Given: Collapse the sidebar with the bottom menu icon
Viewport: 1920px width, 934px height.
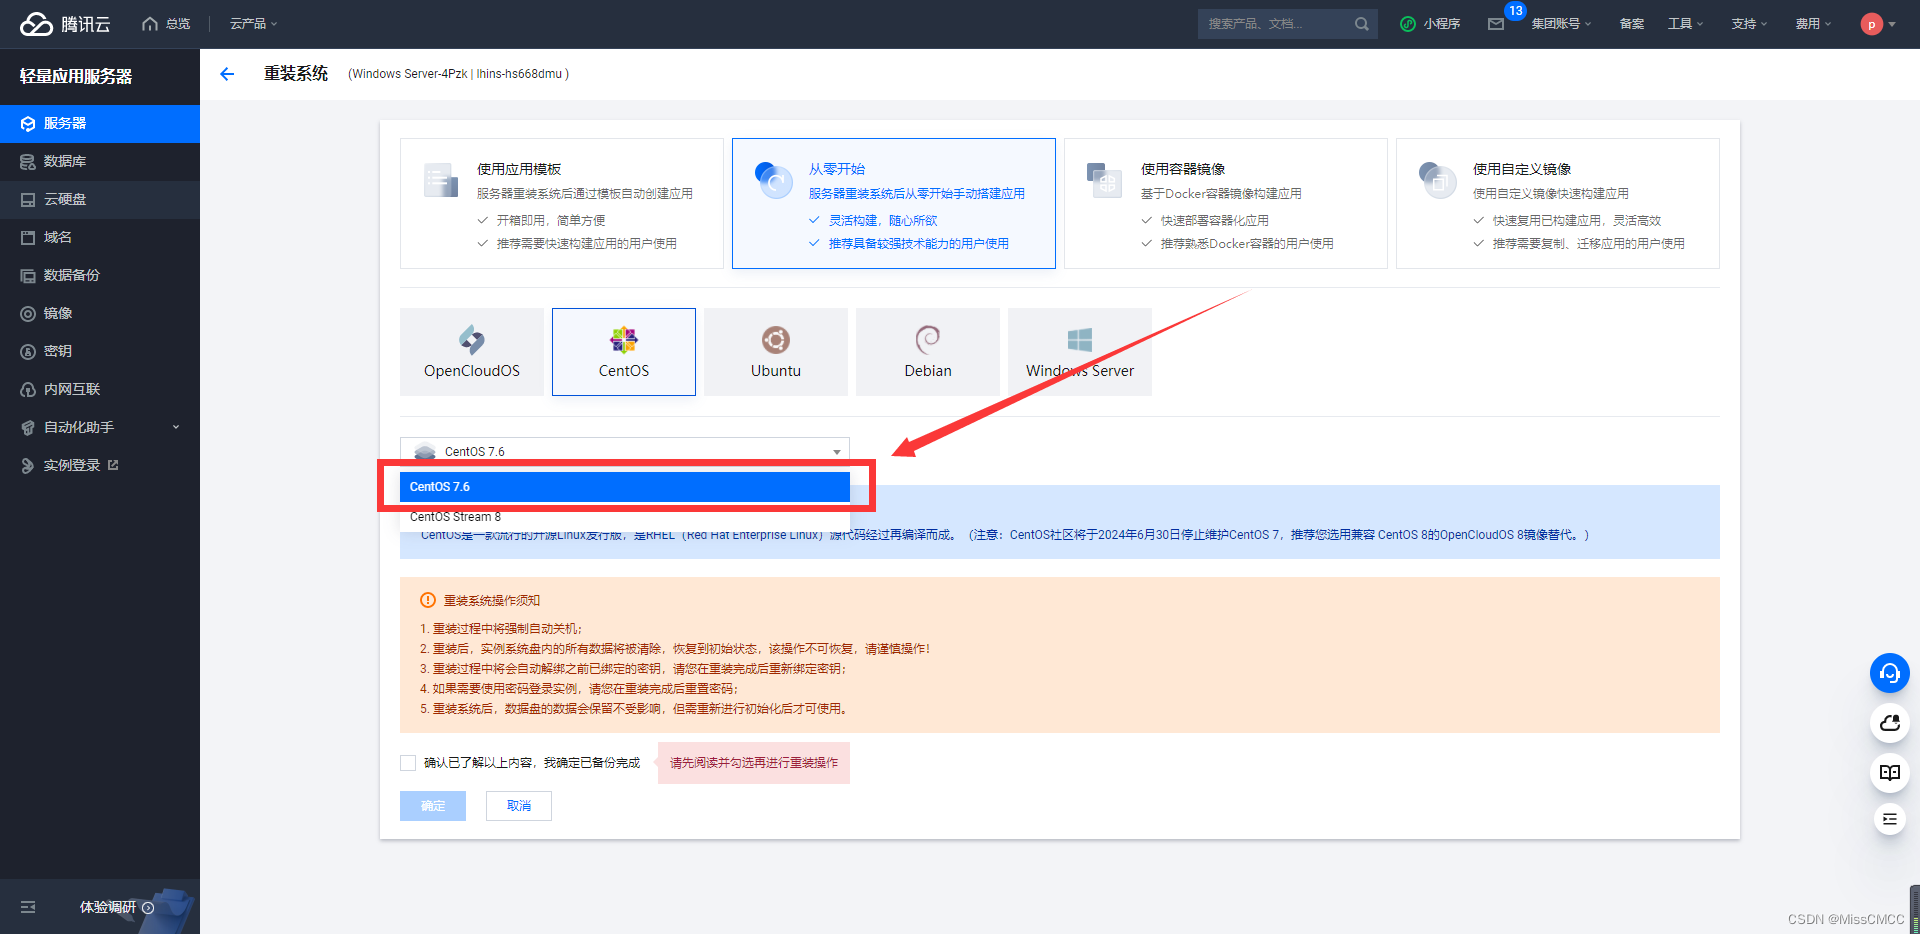Looking at the screenshot, I should (x=28, y=907).
